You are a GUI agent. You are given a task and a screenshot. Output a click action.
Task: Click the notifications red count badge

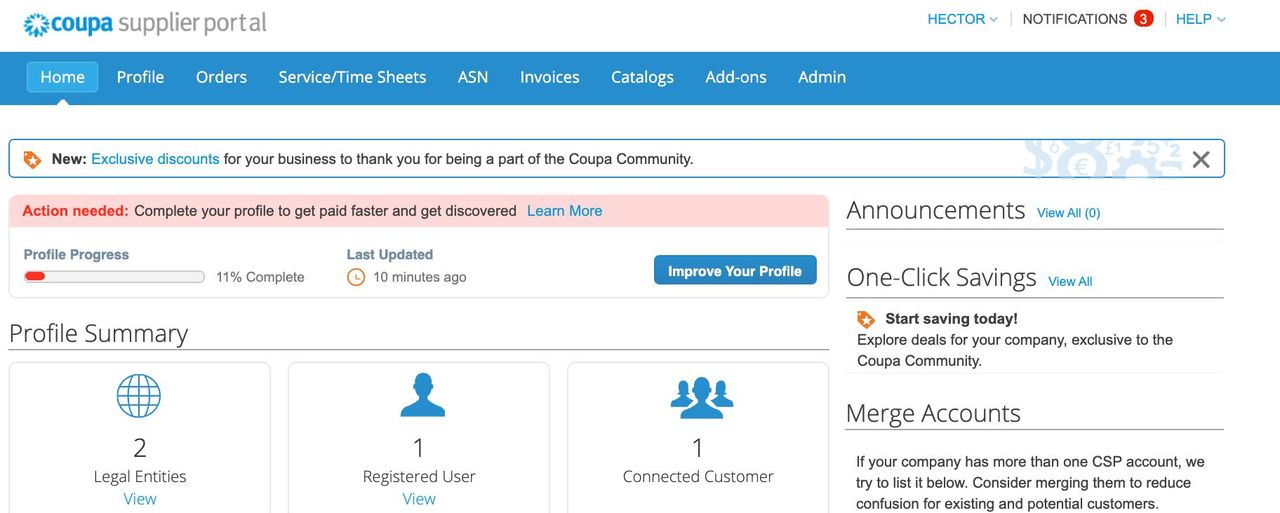[x=1143, y=19]
